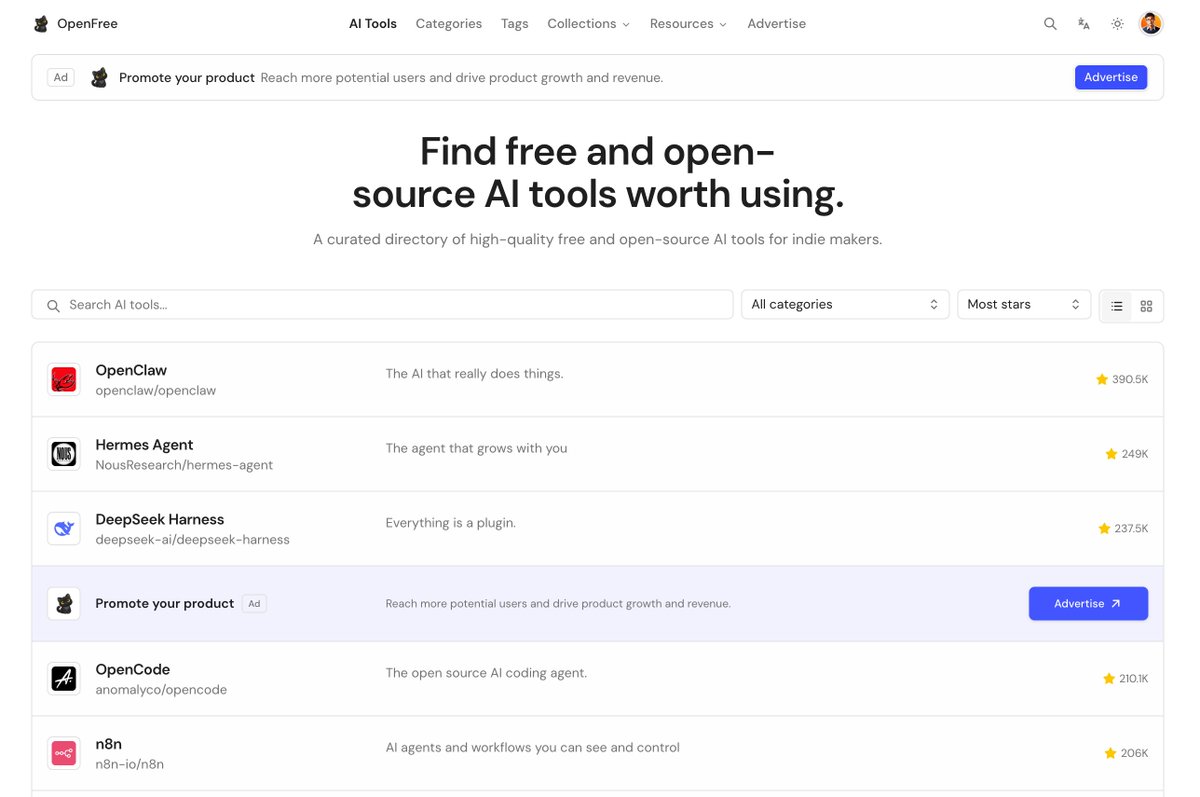
Task: Go to the AI Tools nav item
Action: tap(373, 24)
